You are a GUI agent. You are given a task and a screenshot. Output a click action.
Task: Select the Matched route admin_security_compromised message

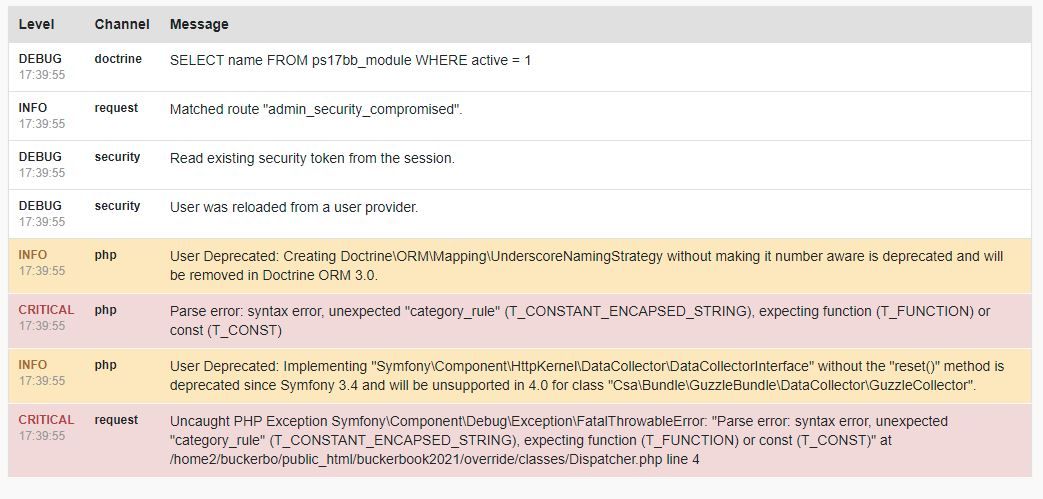[x=316, y=110]
